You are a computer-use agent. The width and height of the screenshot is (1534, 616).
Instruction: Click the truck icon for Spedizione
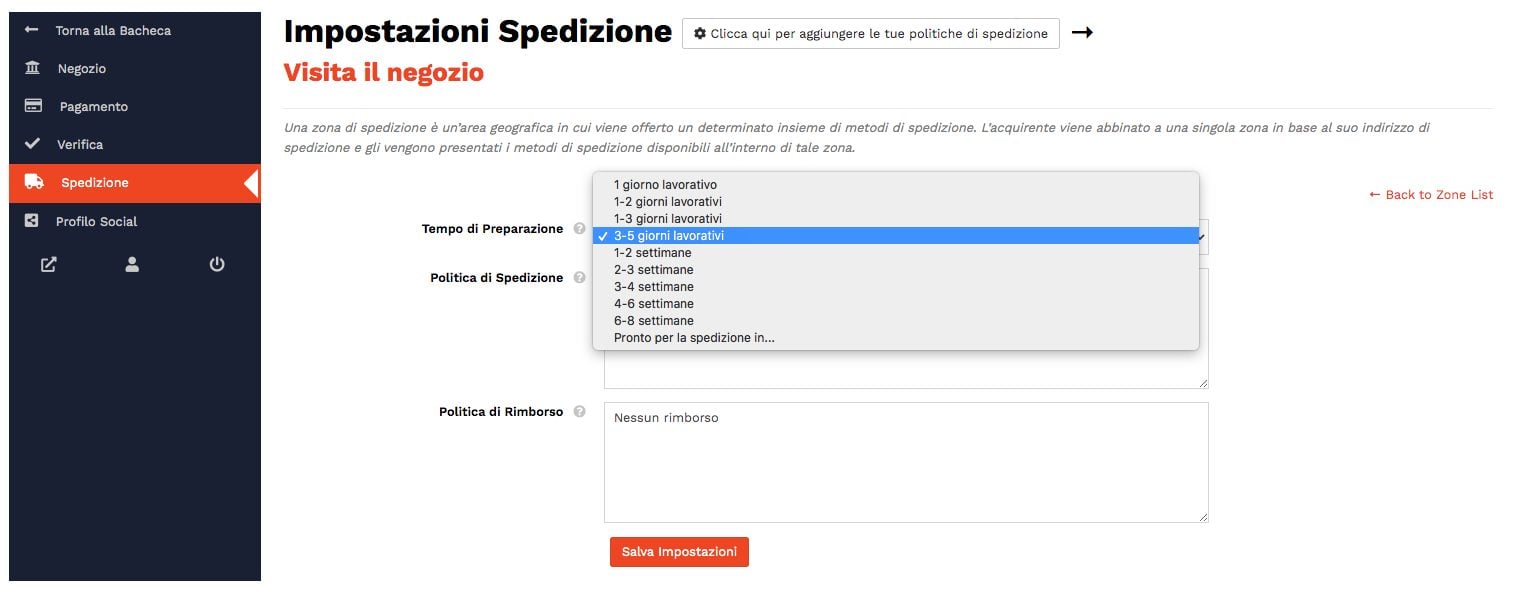click(34, 182)
